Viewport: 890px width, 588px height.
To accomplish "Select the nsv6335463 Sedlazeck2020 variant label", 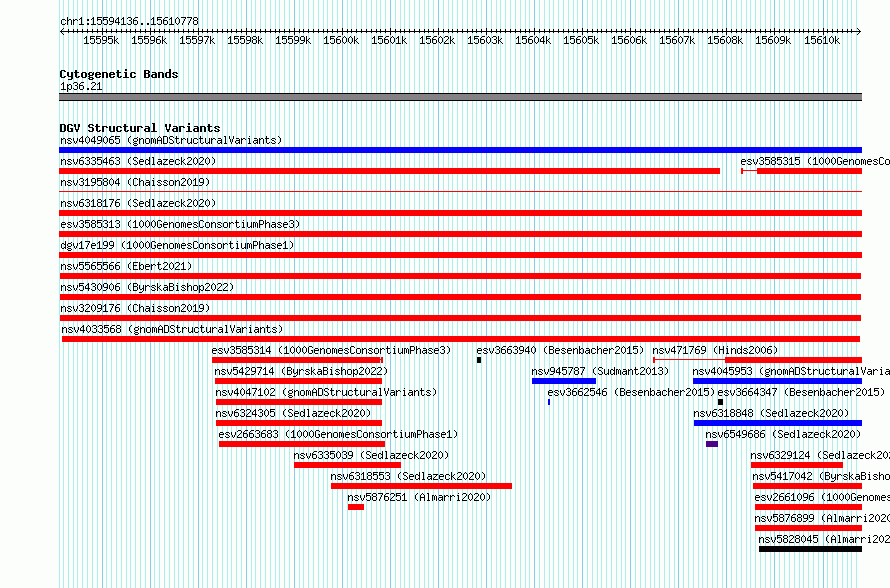I will click(x=138, y=161).
